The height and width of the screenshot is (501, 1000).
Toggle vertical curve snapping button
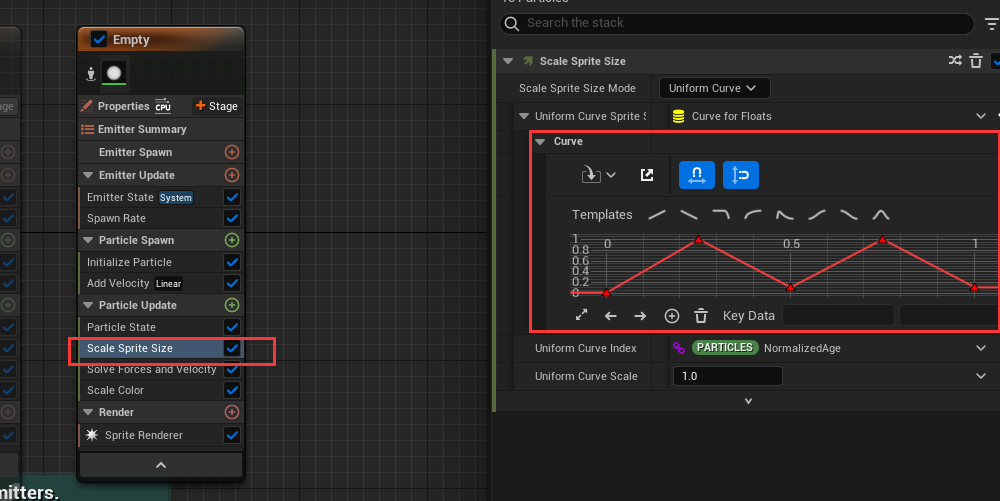click(741, 175)
